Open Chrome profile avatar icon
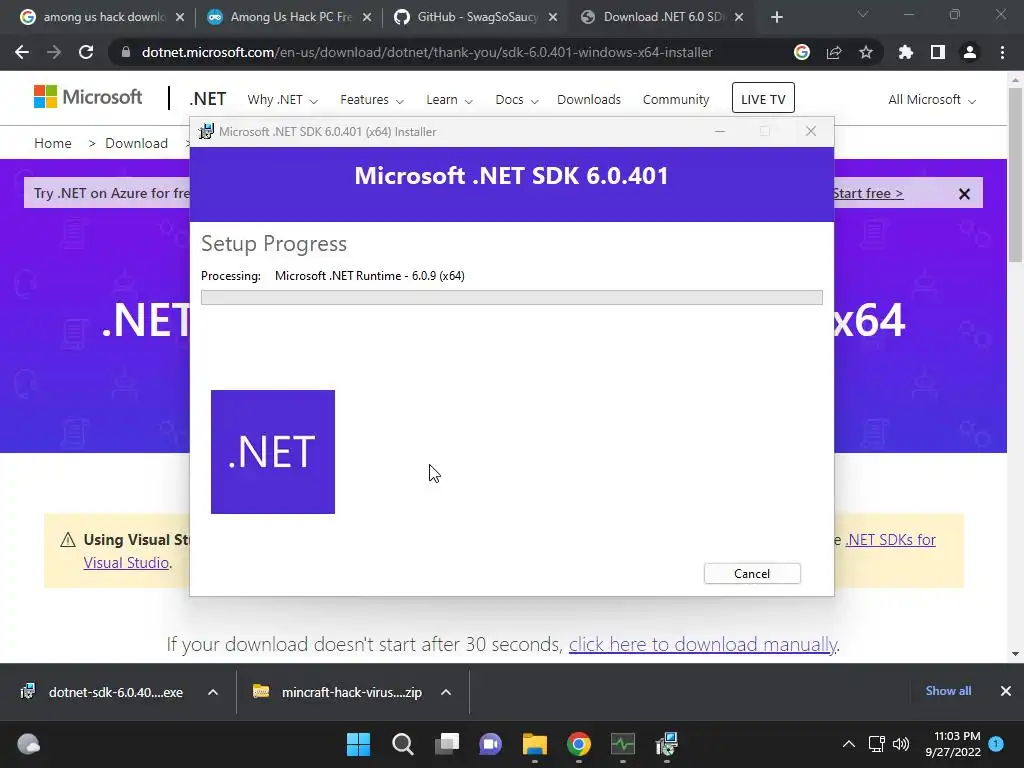The image size is (1024, 768). pos(970,52)
